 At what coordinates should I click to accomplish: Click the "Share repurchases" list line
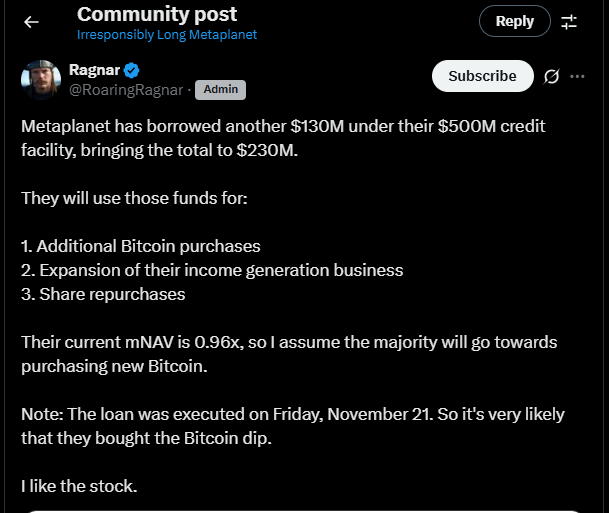(x=103, y=294)
